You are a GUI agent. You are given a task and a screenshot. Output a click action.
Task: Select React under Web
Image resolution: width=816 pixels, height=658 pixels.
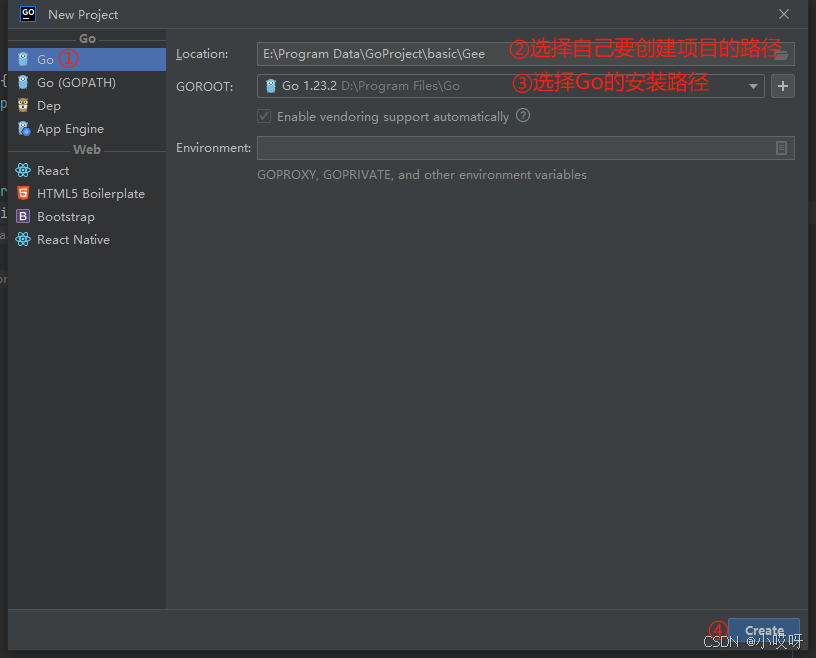click(87, 170)
